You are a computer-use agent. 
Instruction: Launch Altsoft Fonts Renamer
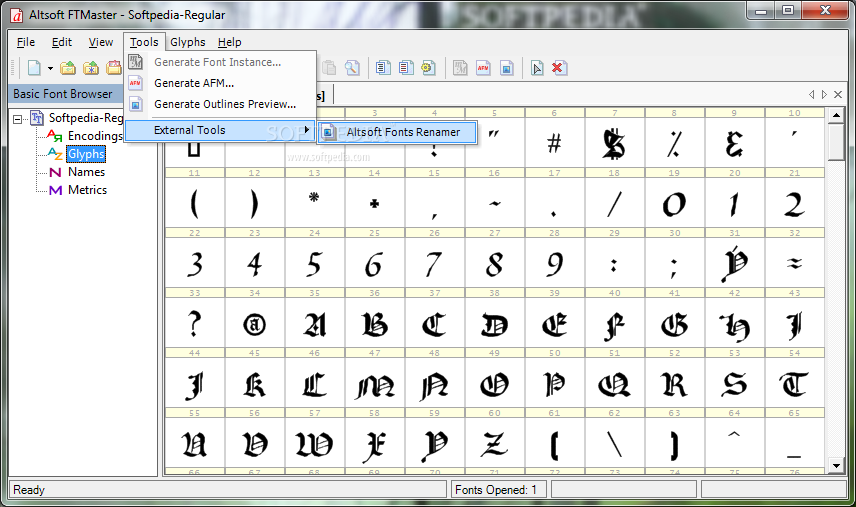397,132
